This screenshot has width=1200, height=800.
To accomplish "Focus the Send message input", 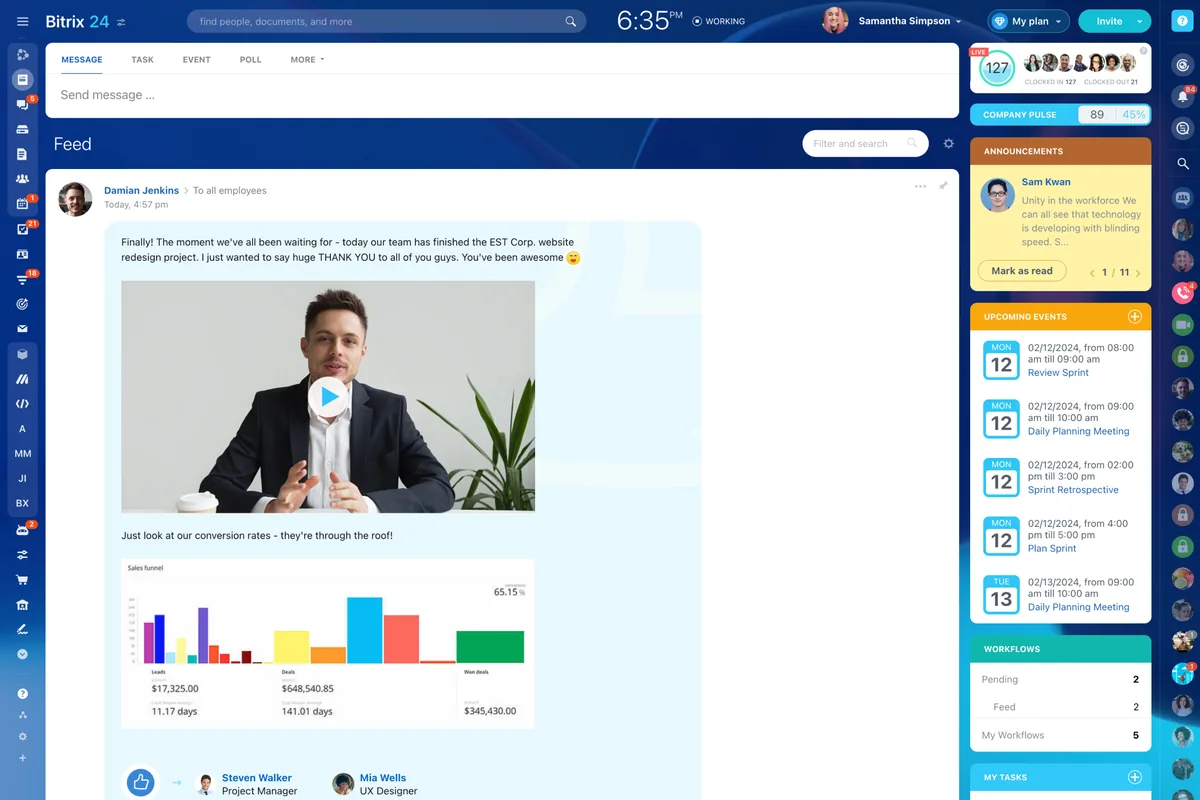I will (502, 95).
